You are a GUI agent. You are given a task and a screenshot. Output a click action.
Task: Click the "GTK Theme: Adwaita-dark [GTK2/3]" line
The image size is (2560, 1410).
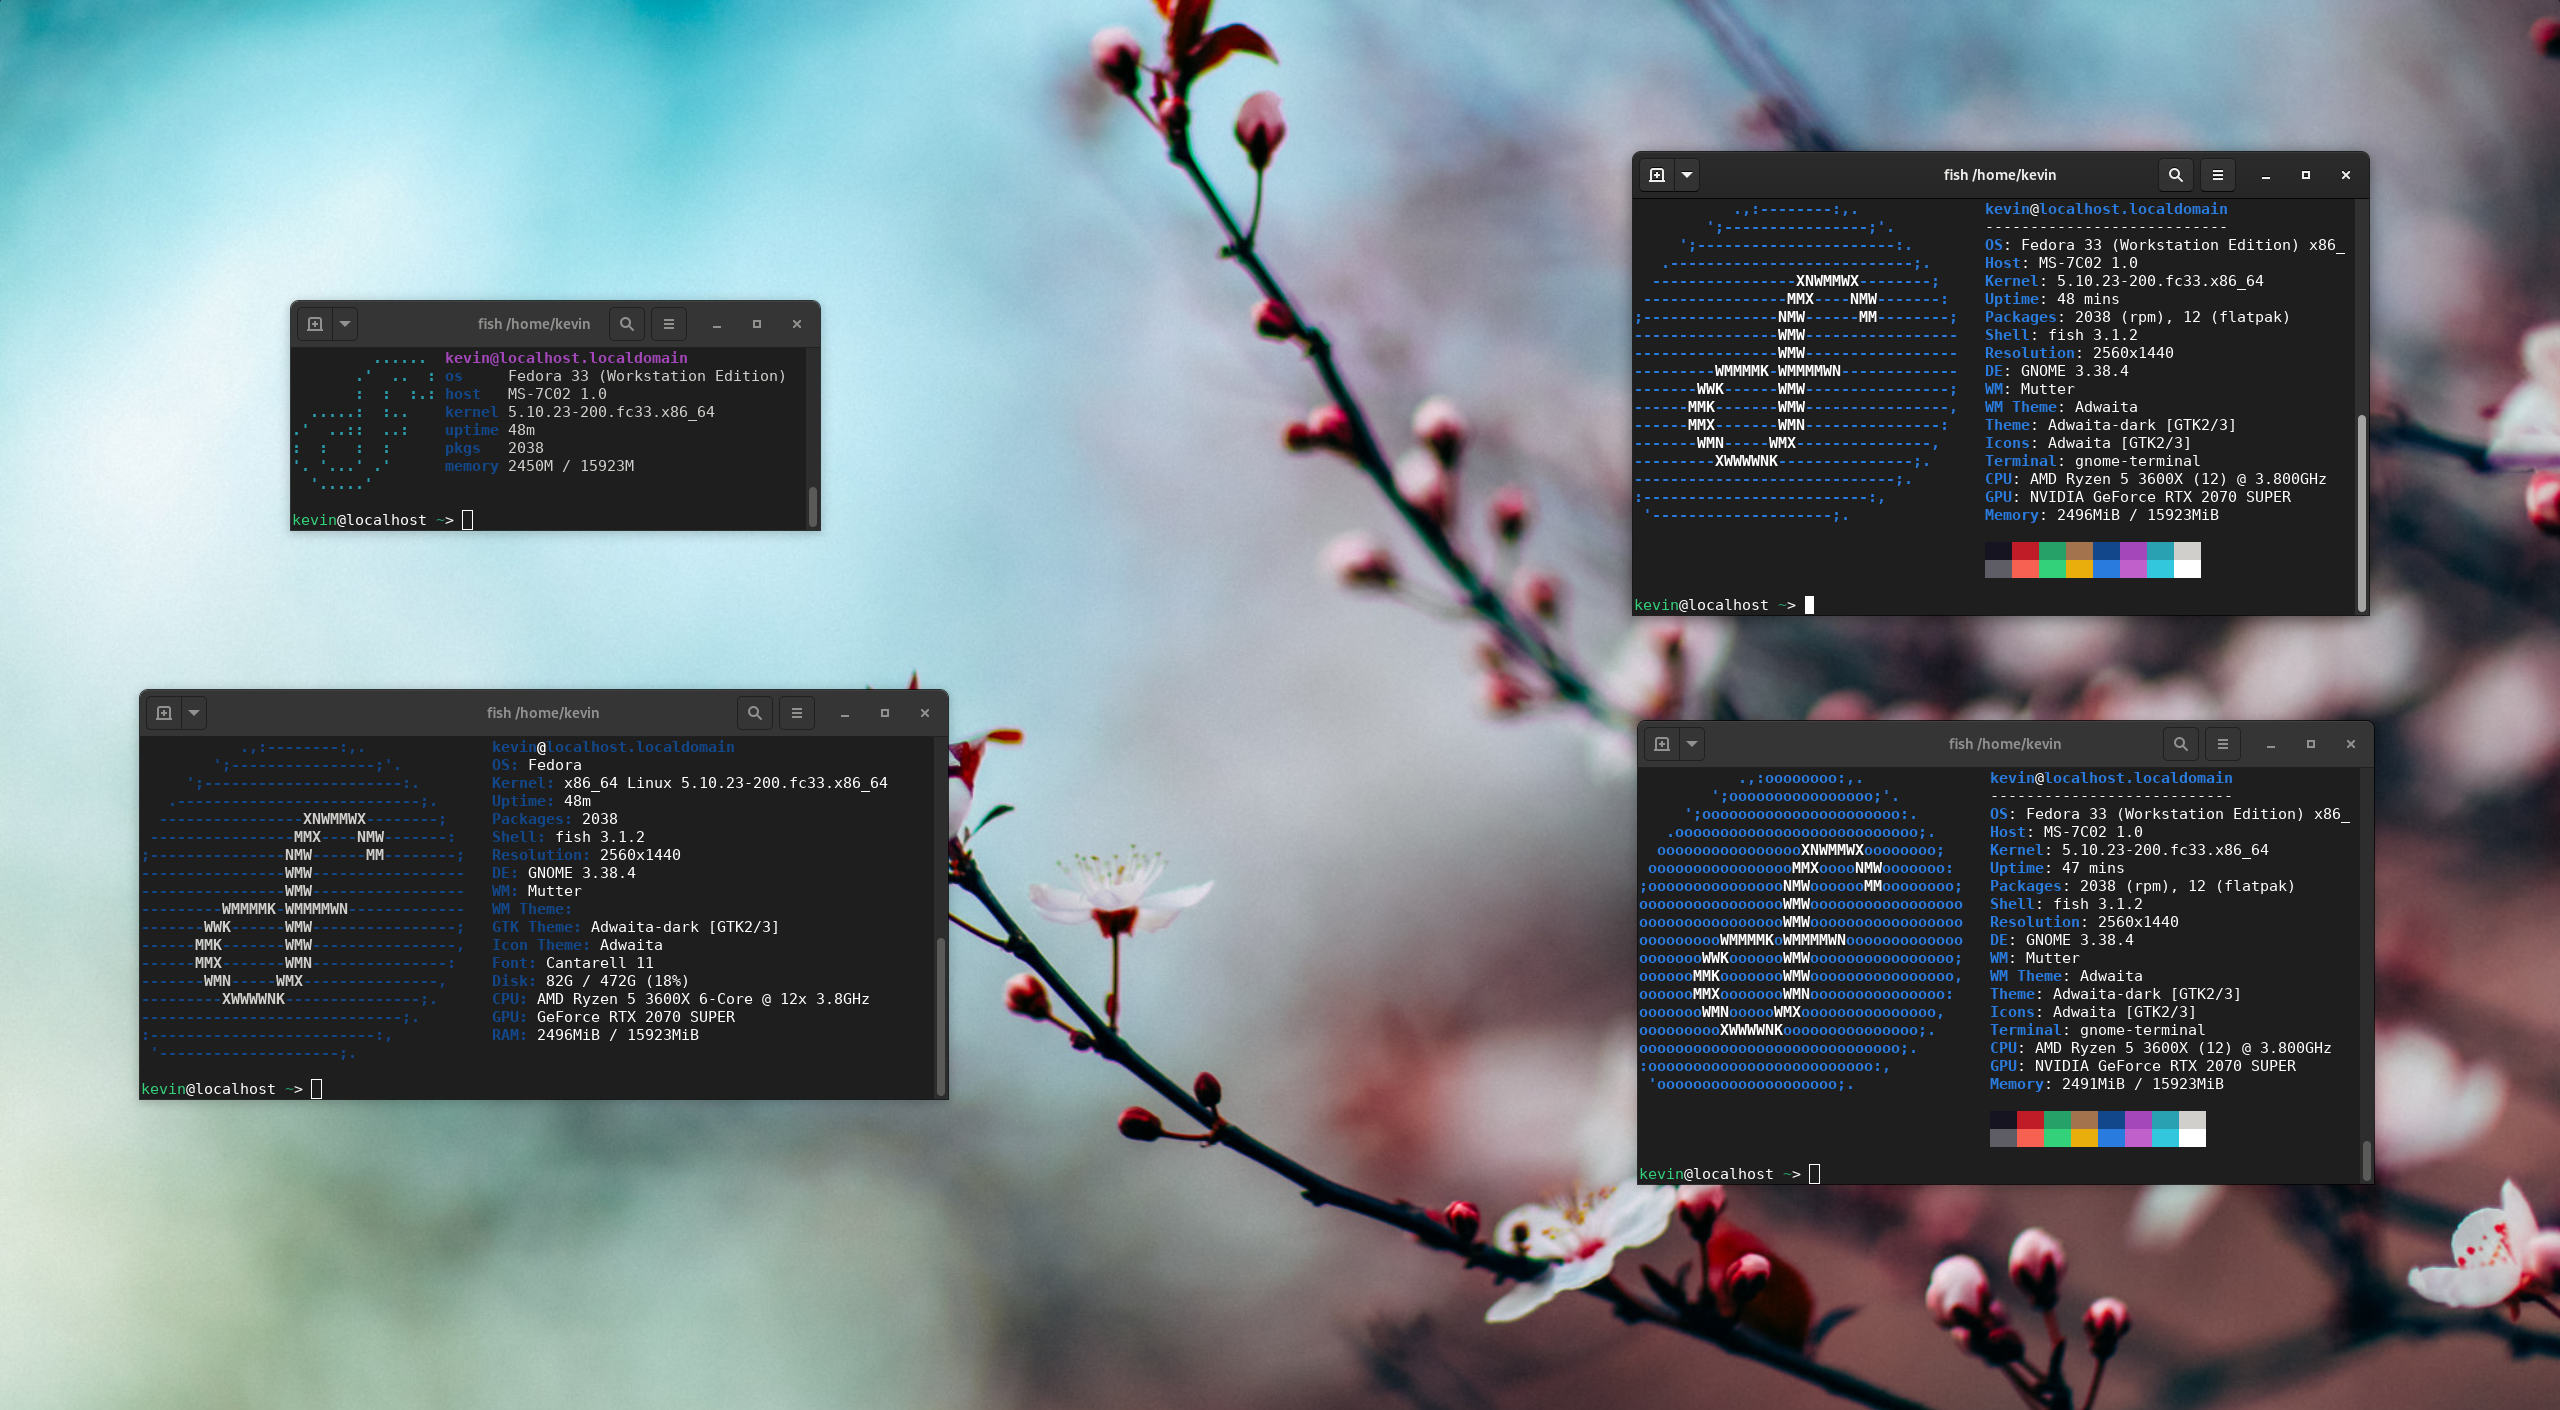click(x=635, y=927)
